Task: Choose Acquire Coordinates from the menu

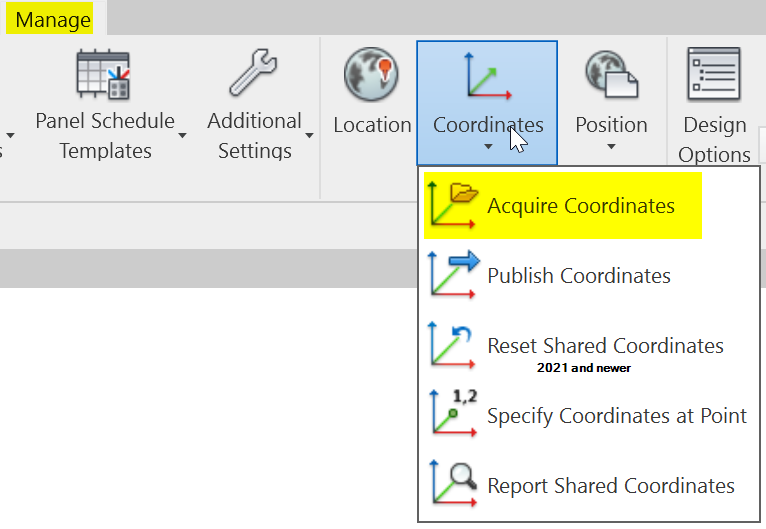Action: pyautogui.click(x=581, y=206)
